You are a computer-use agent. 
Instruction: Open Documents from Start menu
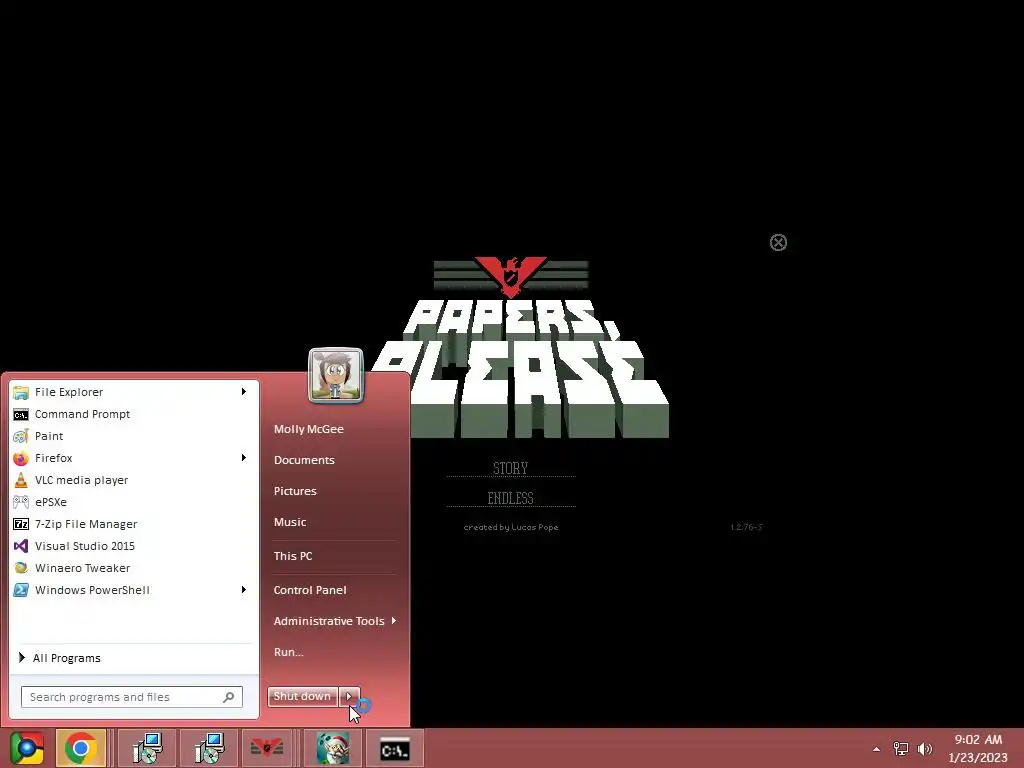point(304,460)
